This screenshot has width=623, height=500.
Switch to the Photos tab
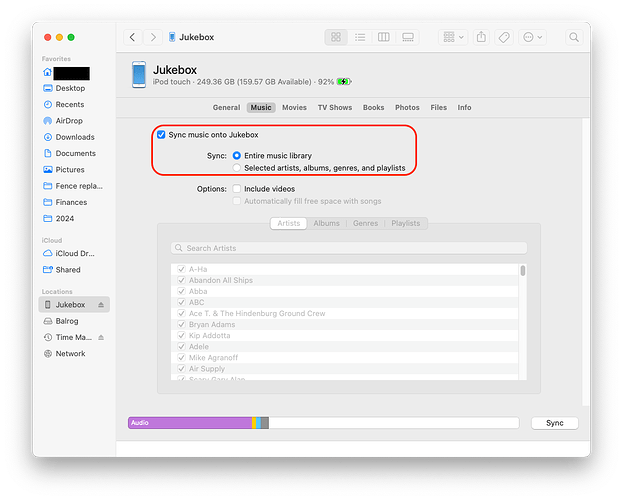click(x=407, y=108)
